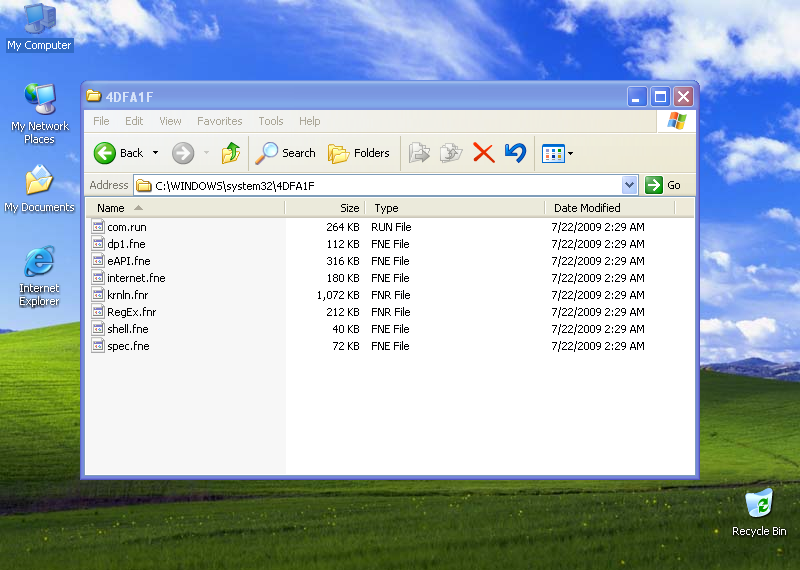Select the krnln.fnr file icon
Viewport: 800px width, 570px height.
(x=98, y=294)
